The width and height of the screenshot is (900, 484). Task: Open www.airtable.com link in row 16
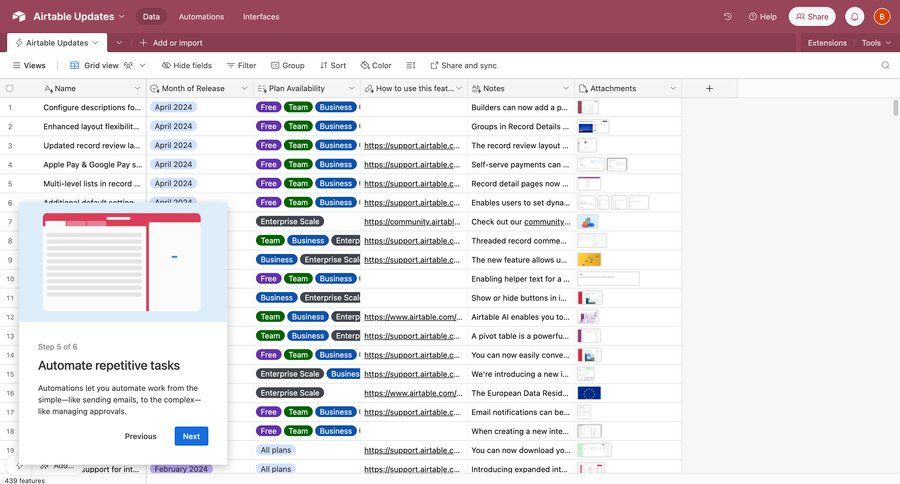pyautogui.click(x=413, y=393)
